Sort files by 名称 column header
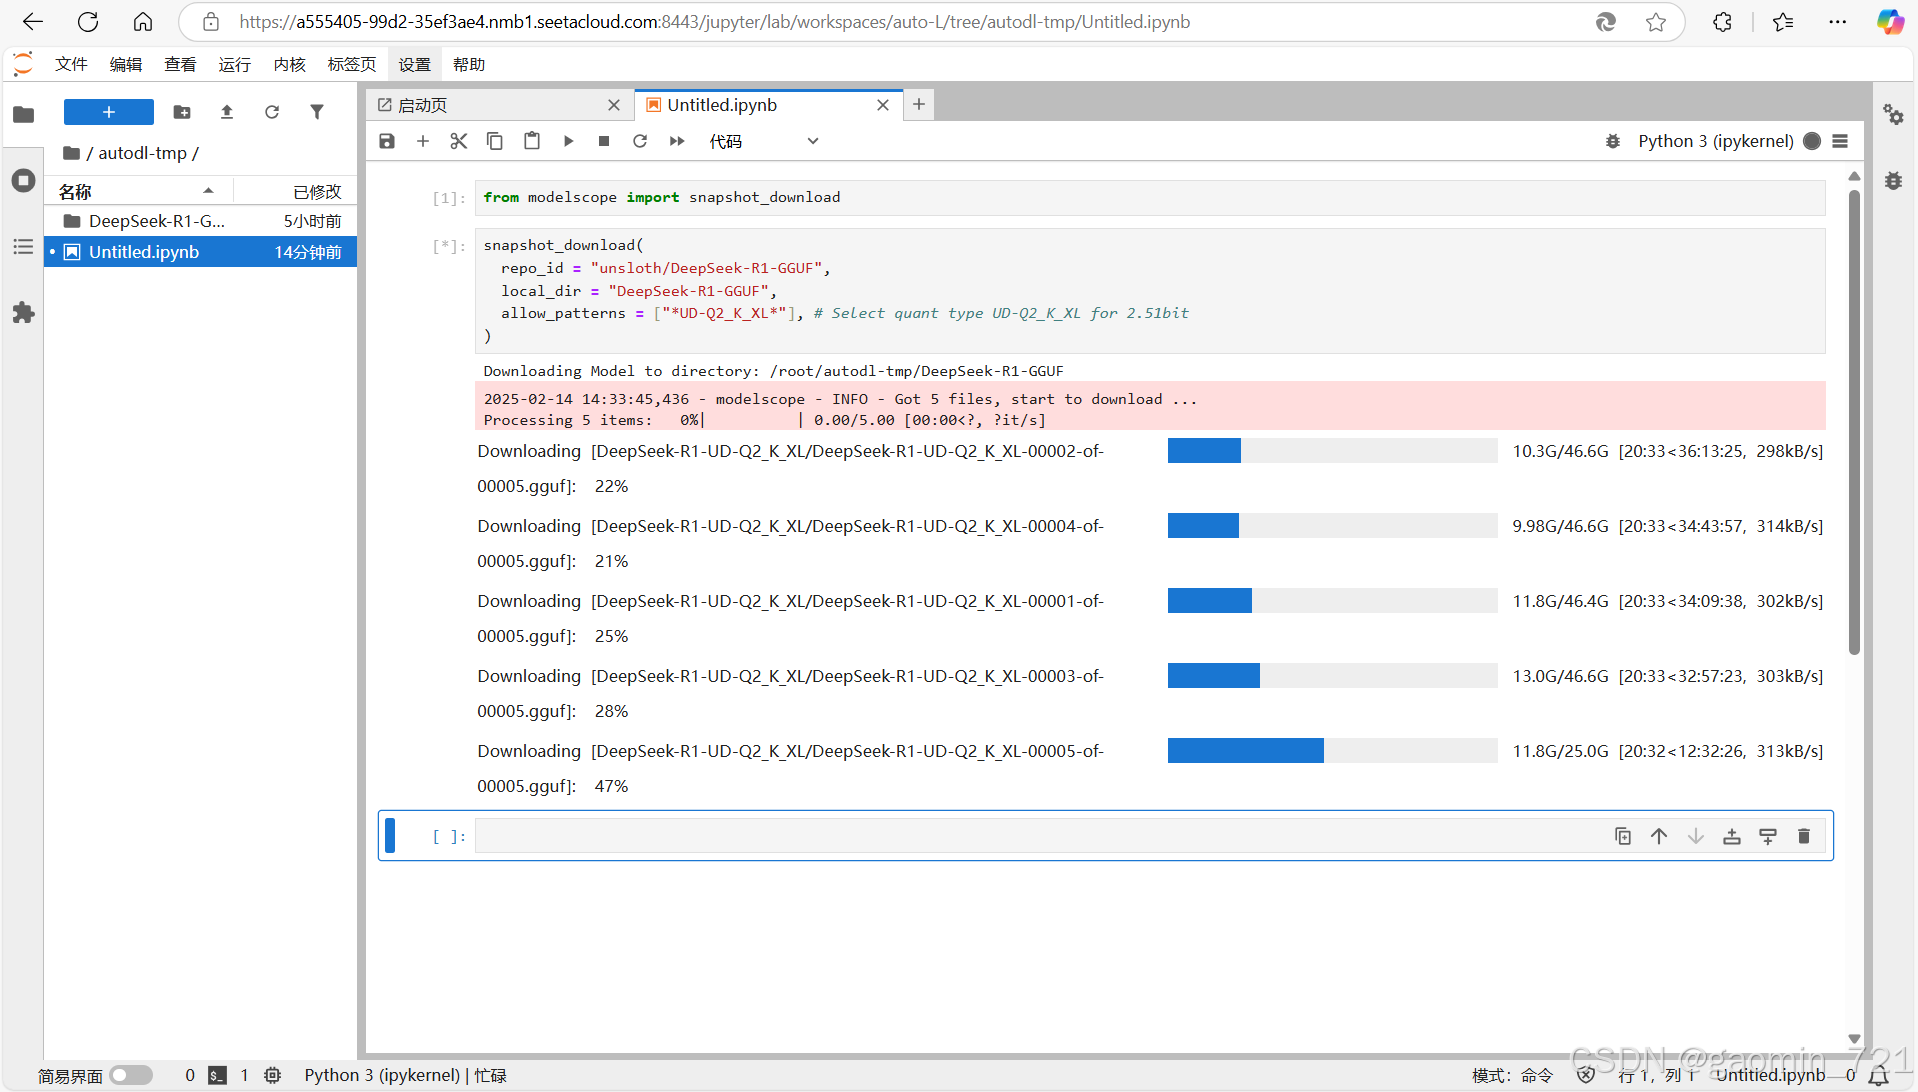 pos(138,191)
